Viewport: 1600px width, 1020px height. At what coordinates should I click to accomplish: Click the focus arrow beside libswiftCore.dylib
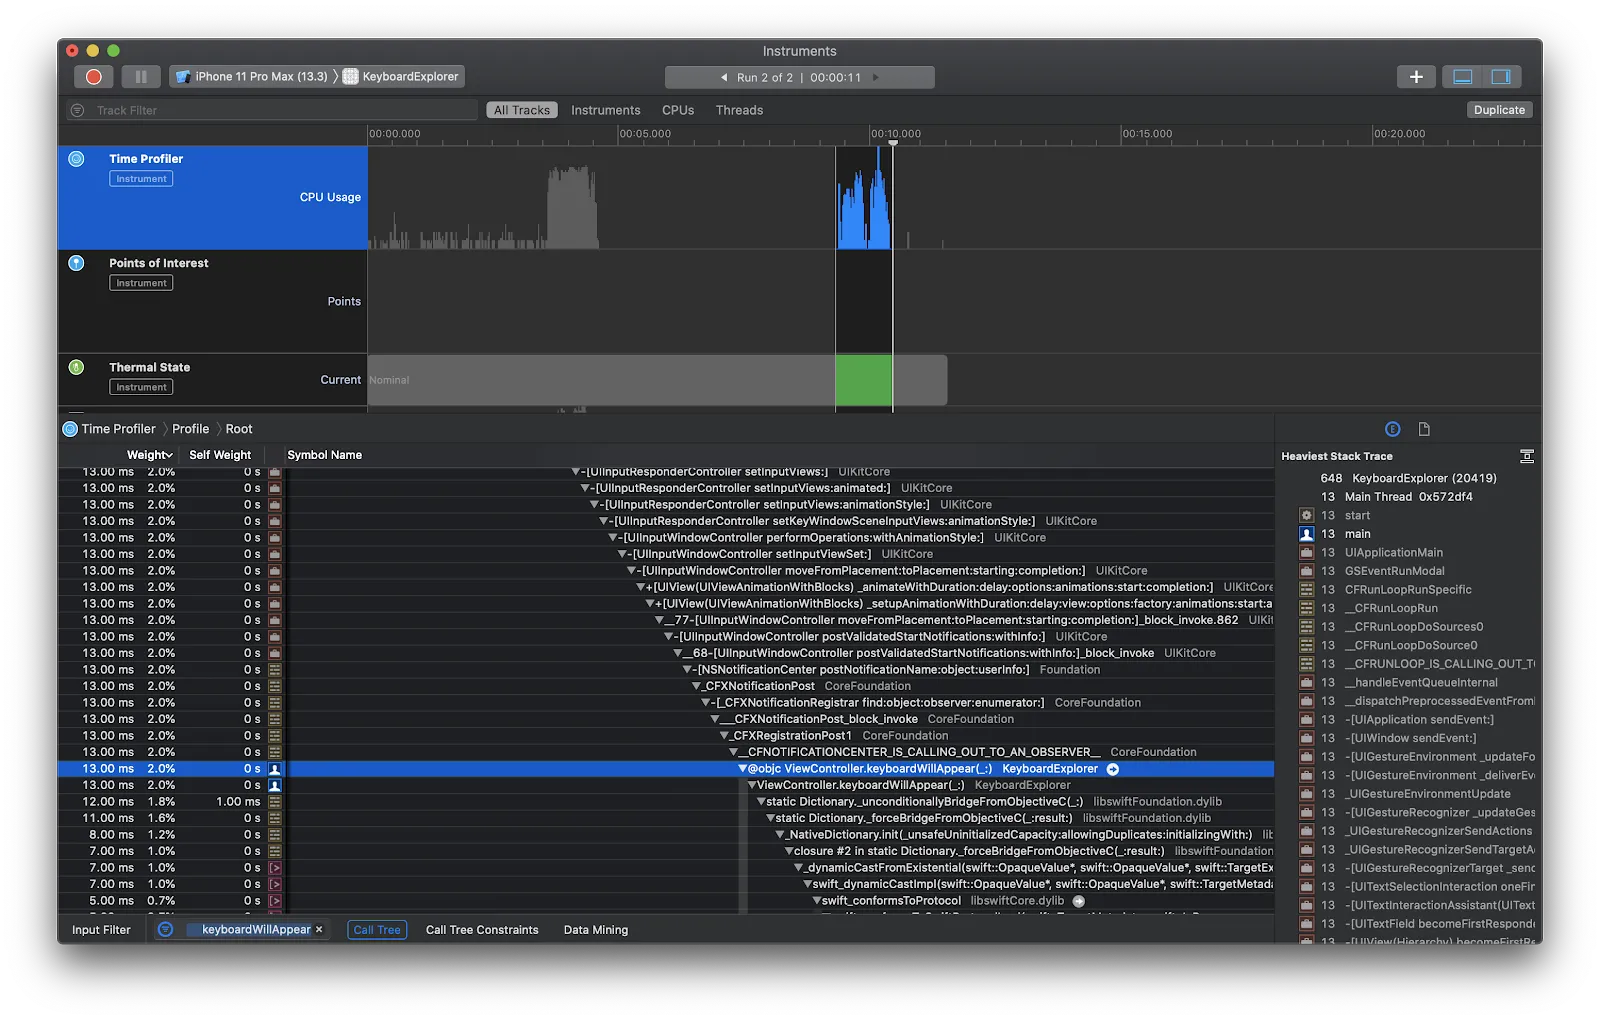click(1079, 901)
